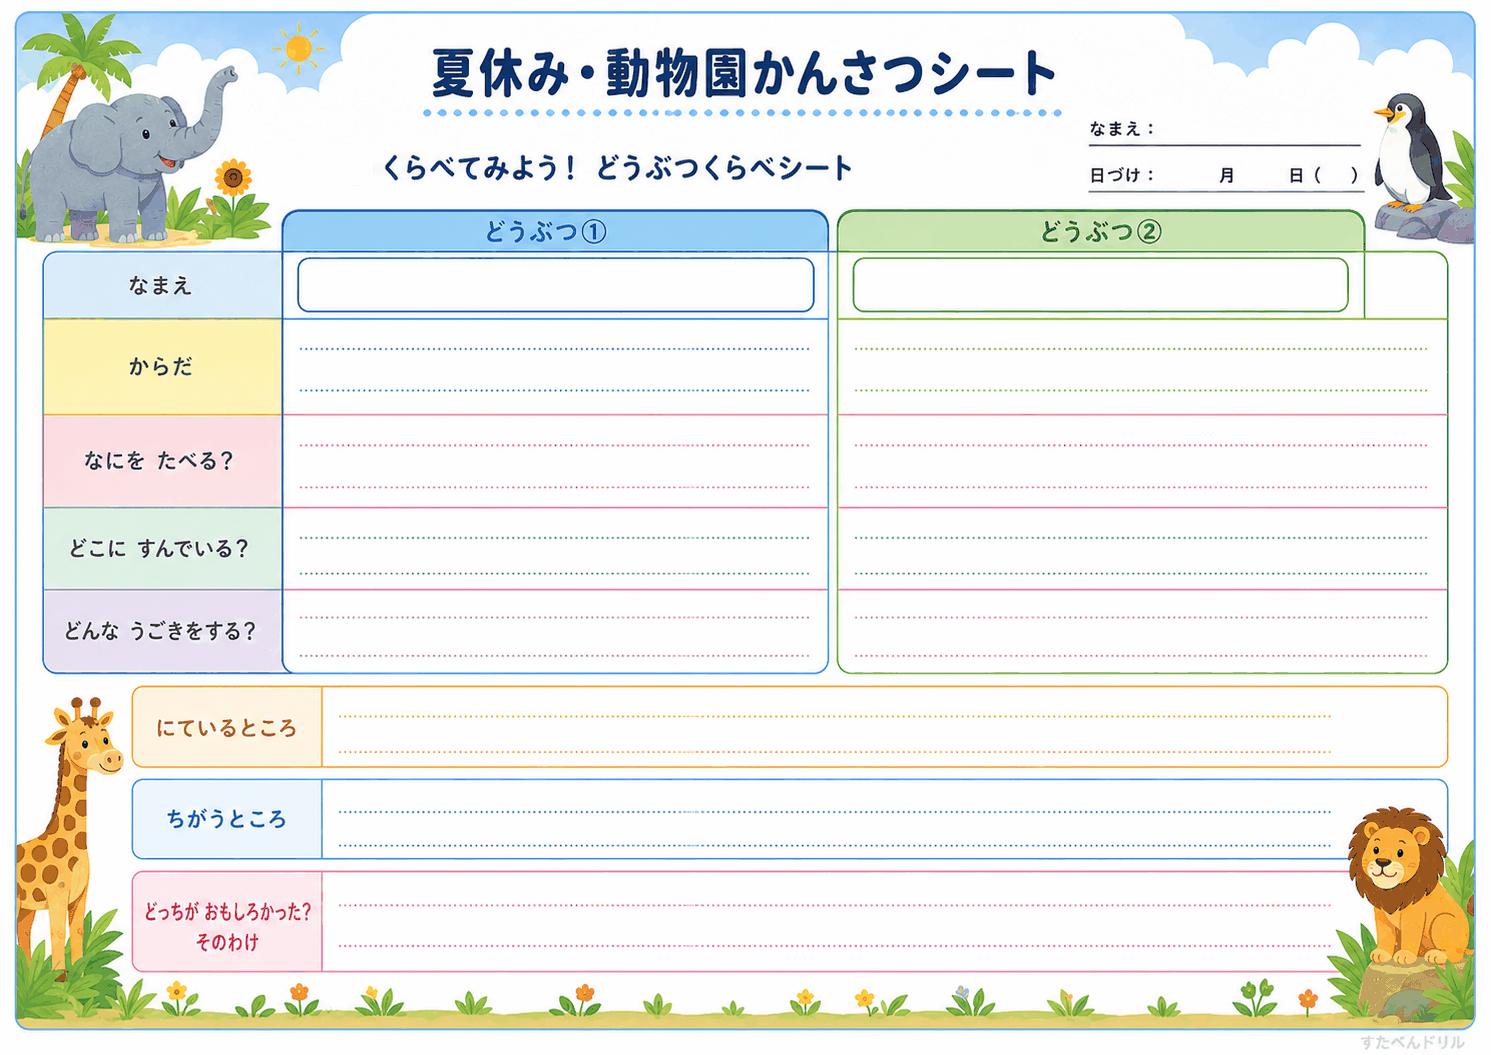Click the にているところ writing area

pos(884,728)
